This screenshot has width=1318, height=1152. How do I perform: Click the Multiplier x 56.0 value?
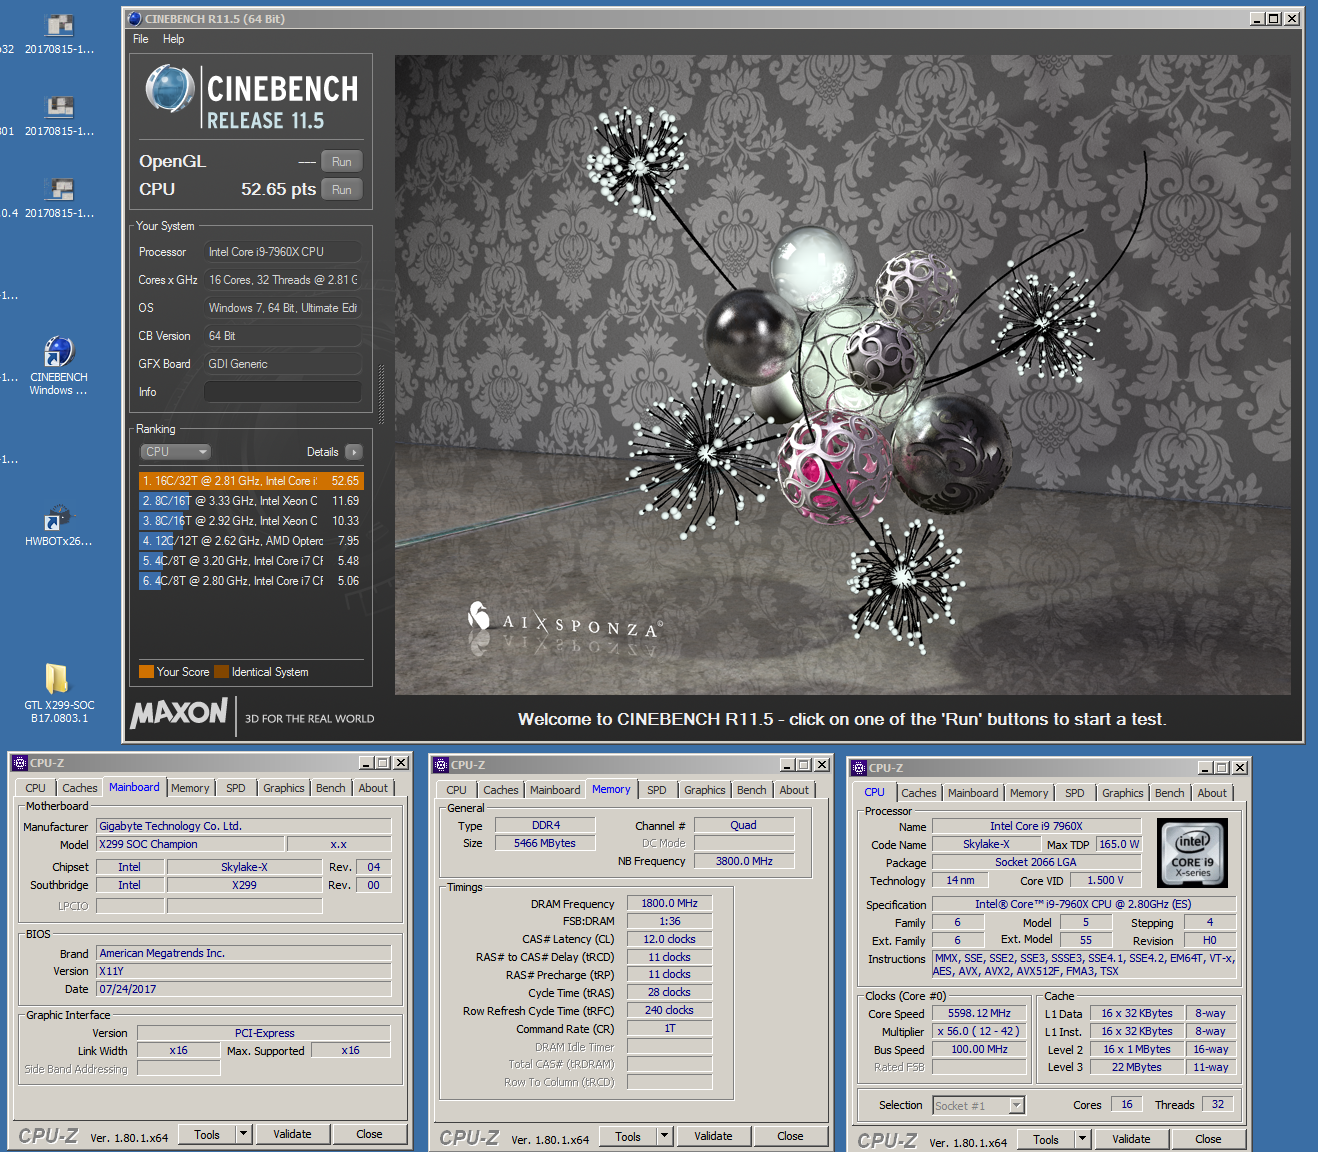point(979,1031)
